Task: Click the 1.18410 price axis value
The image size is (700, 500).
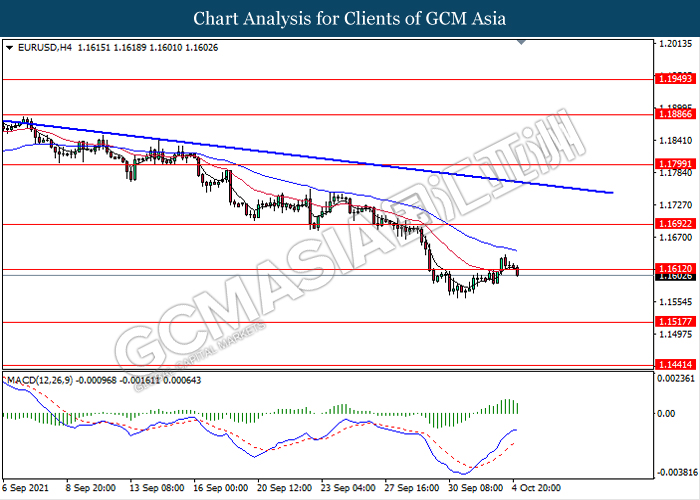Action: tap(675, 141)
